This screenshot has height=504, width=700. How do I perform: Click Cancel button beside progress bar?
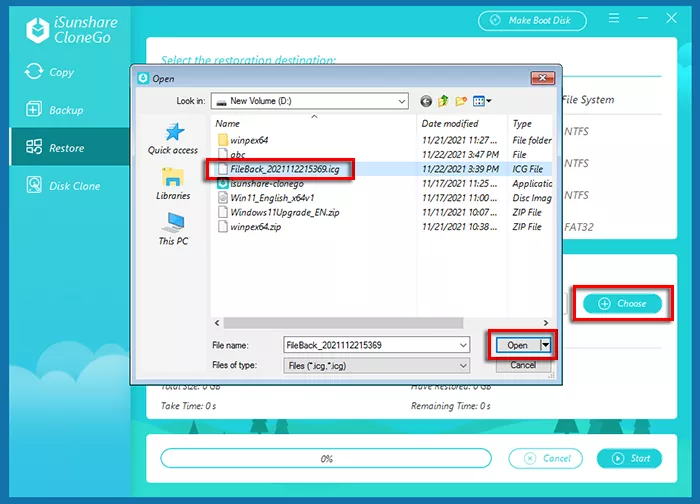546,458
